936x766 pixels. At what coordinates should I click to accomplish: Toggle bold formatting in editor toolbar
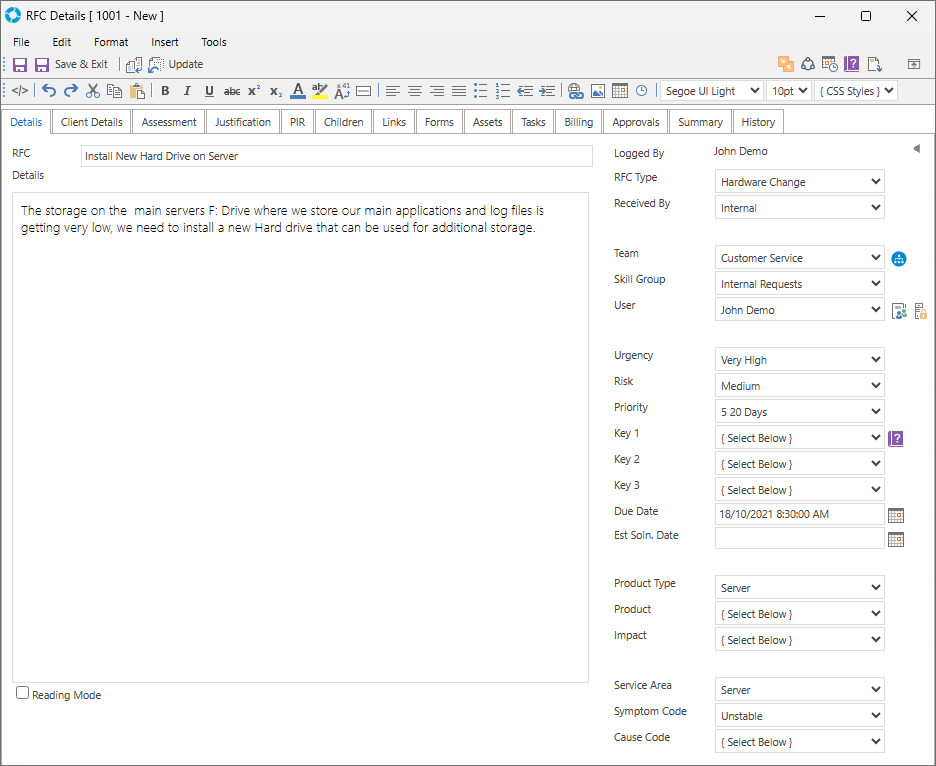(165, 91)
